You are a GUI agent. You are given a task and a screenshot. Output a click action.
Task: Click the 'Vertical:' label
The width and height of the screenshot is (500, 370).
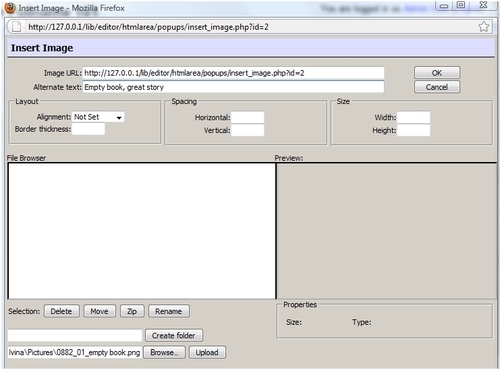[x=217, y=131]
